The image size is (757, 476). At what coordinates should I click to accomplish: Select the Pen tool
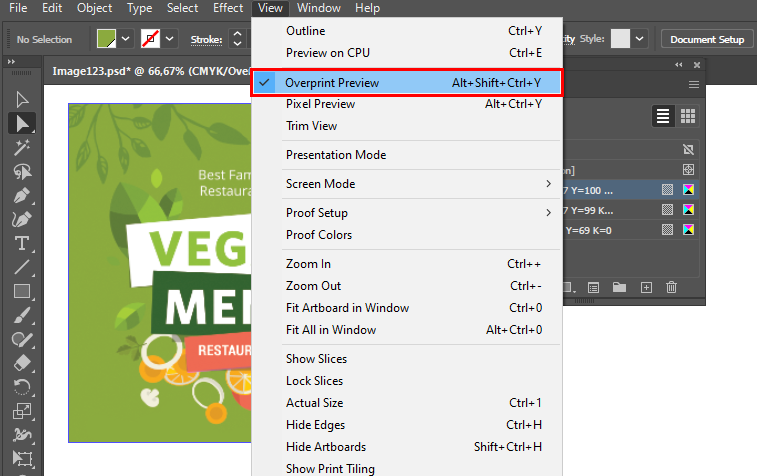point(22,195)
